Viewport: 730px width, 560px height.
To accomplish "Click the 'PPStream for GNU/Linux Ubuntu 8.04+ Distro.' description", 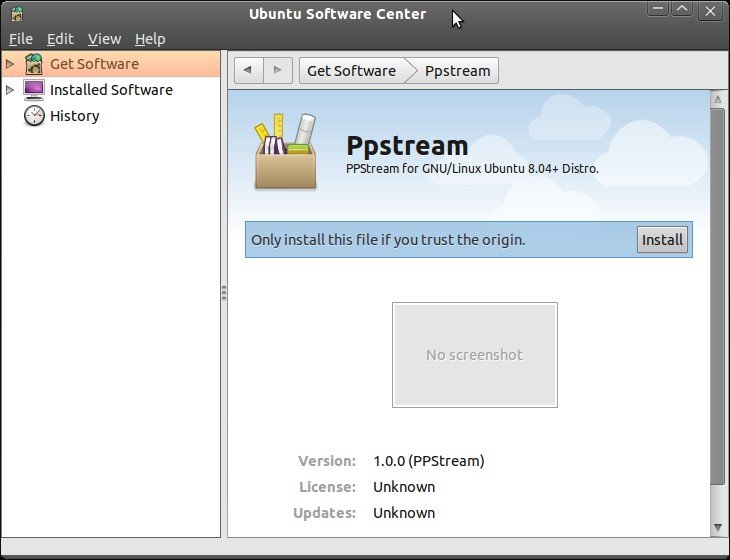I will point(472,169).
